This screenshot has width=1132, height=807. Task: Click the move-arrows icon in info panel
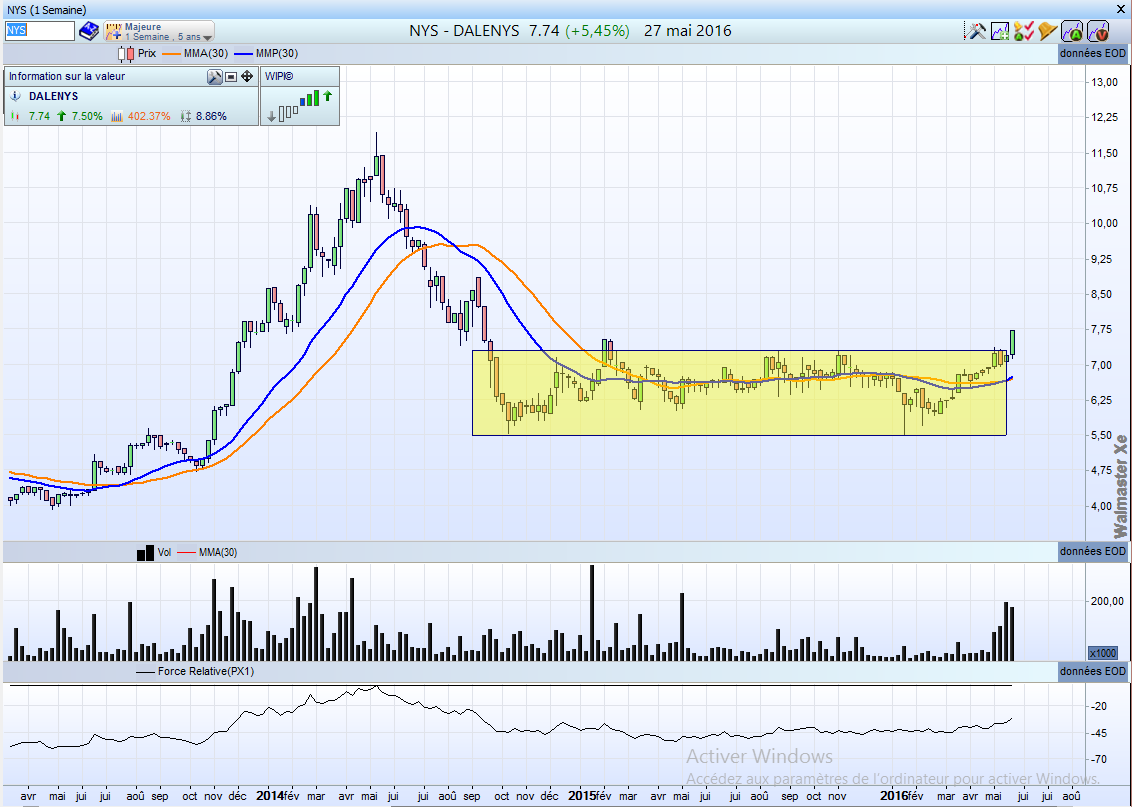click(246, 76)
